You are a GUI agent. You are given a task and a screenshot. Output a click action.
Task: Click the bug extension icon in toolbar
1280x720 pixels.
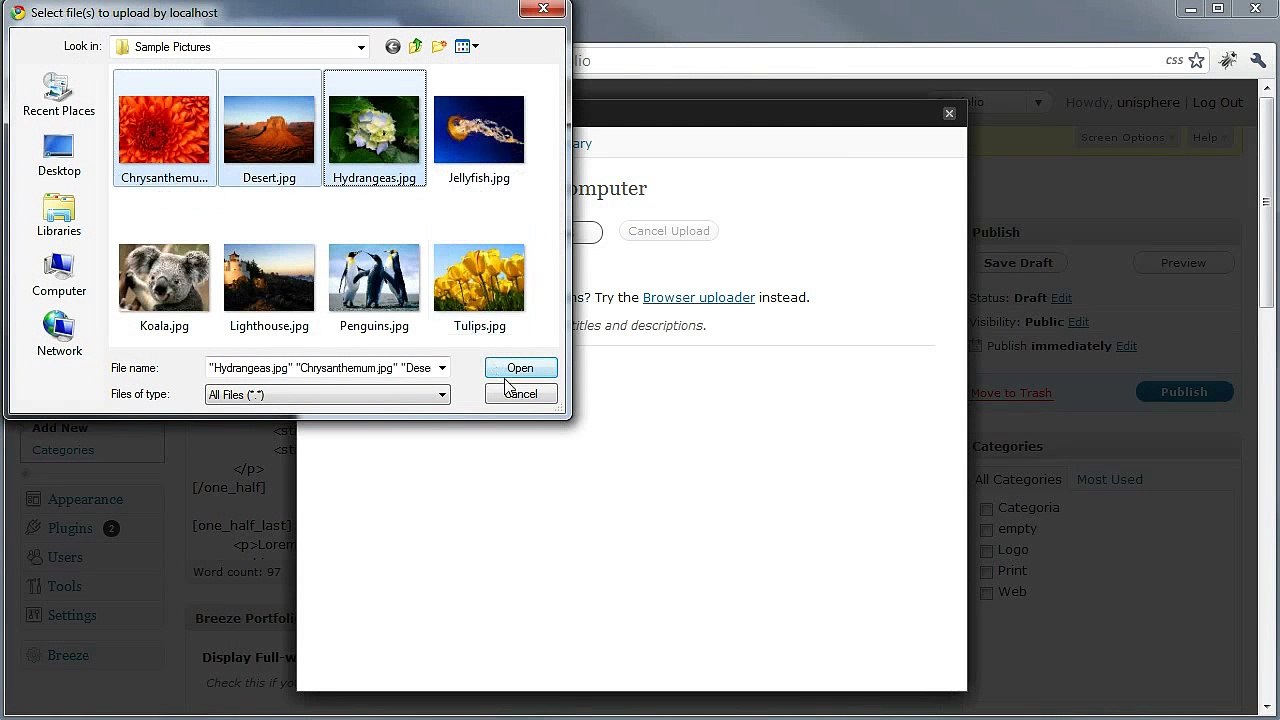tap(1229, 61)
